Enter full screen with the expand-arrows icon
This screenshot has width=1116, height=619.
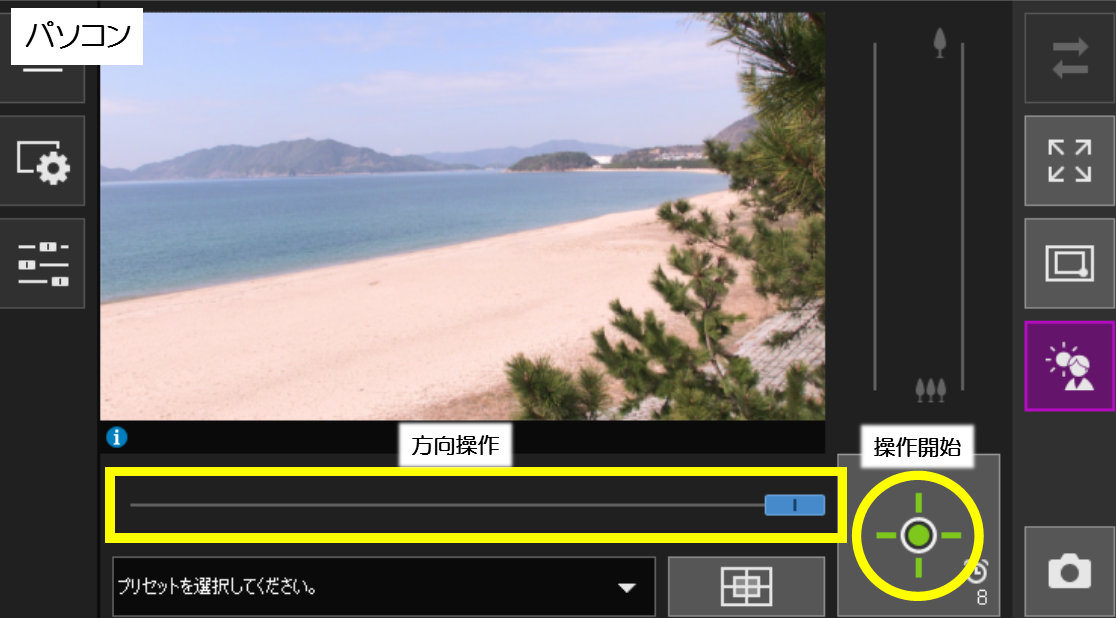click(x=1069, y=161)
